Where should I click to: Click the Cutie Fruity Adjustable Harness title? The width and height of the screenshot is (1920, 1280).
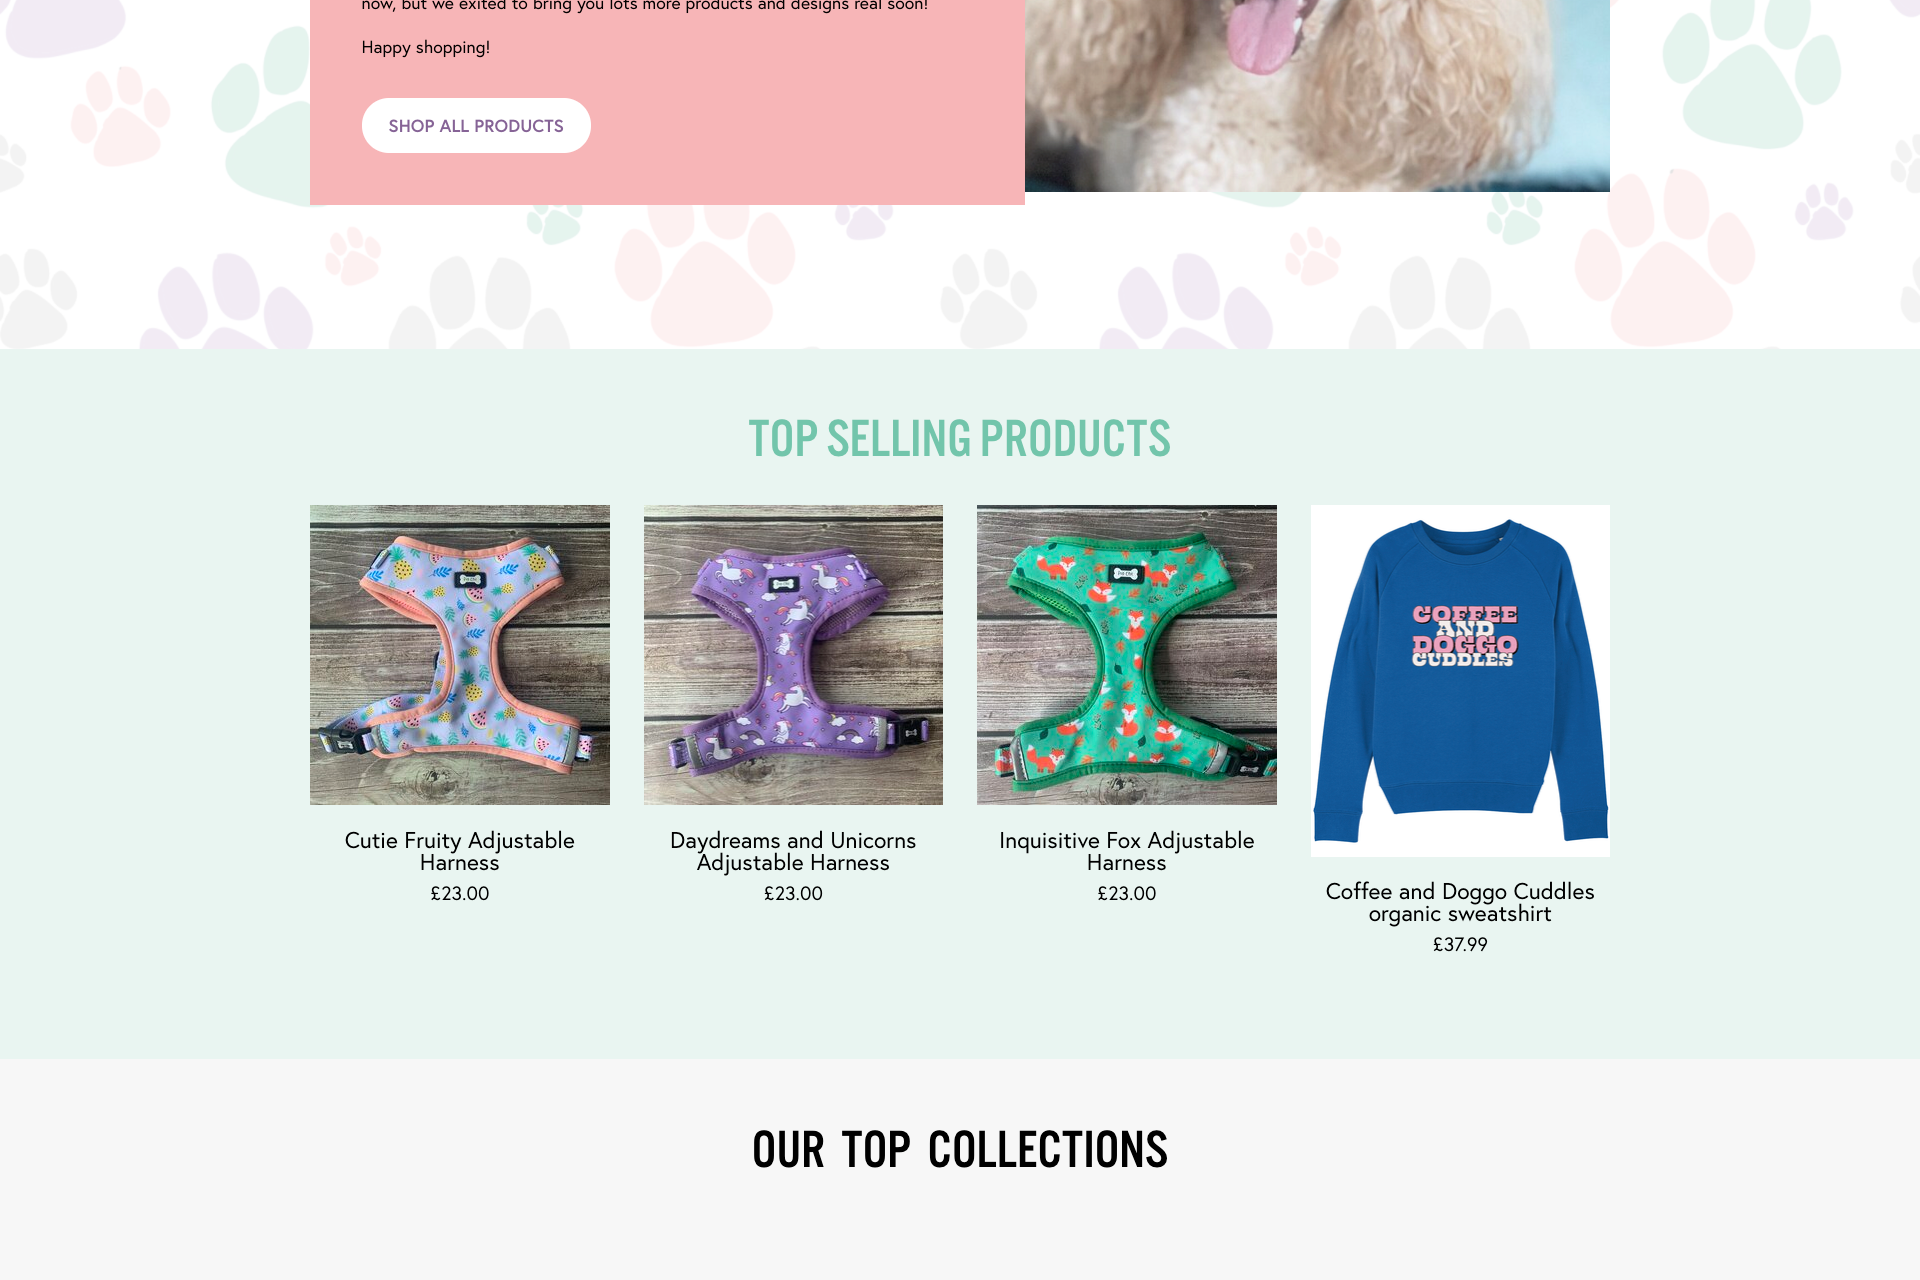460,851
